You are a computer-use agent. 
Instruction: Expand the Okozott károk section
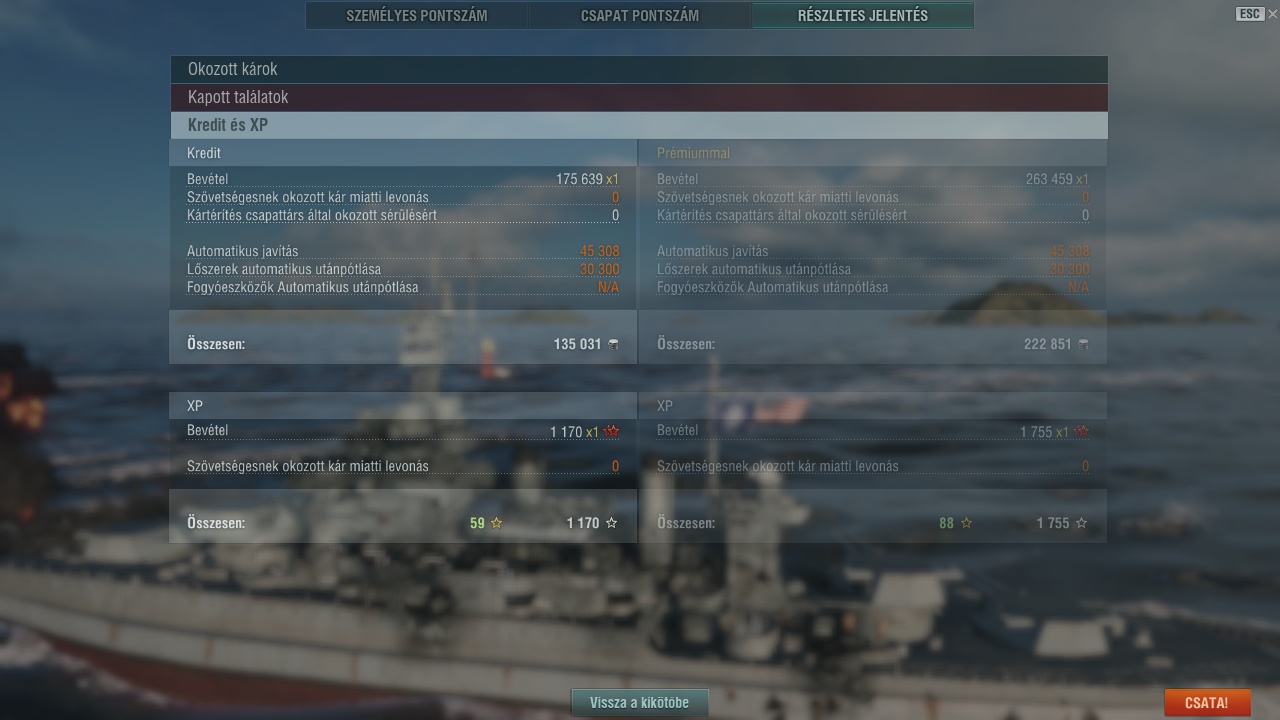pyautogui.click(x=638, y=69)
